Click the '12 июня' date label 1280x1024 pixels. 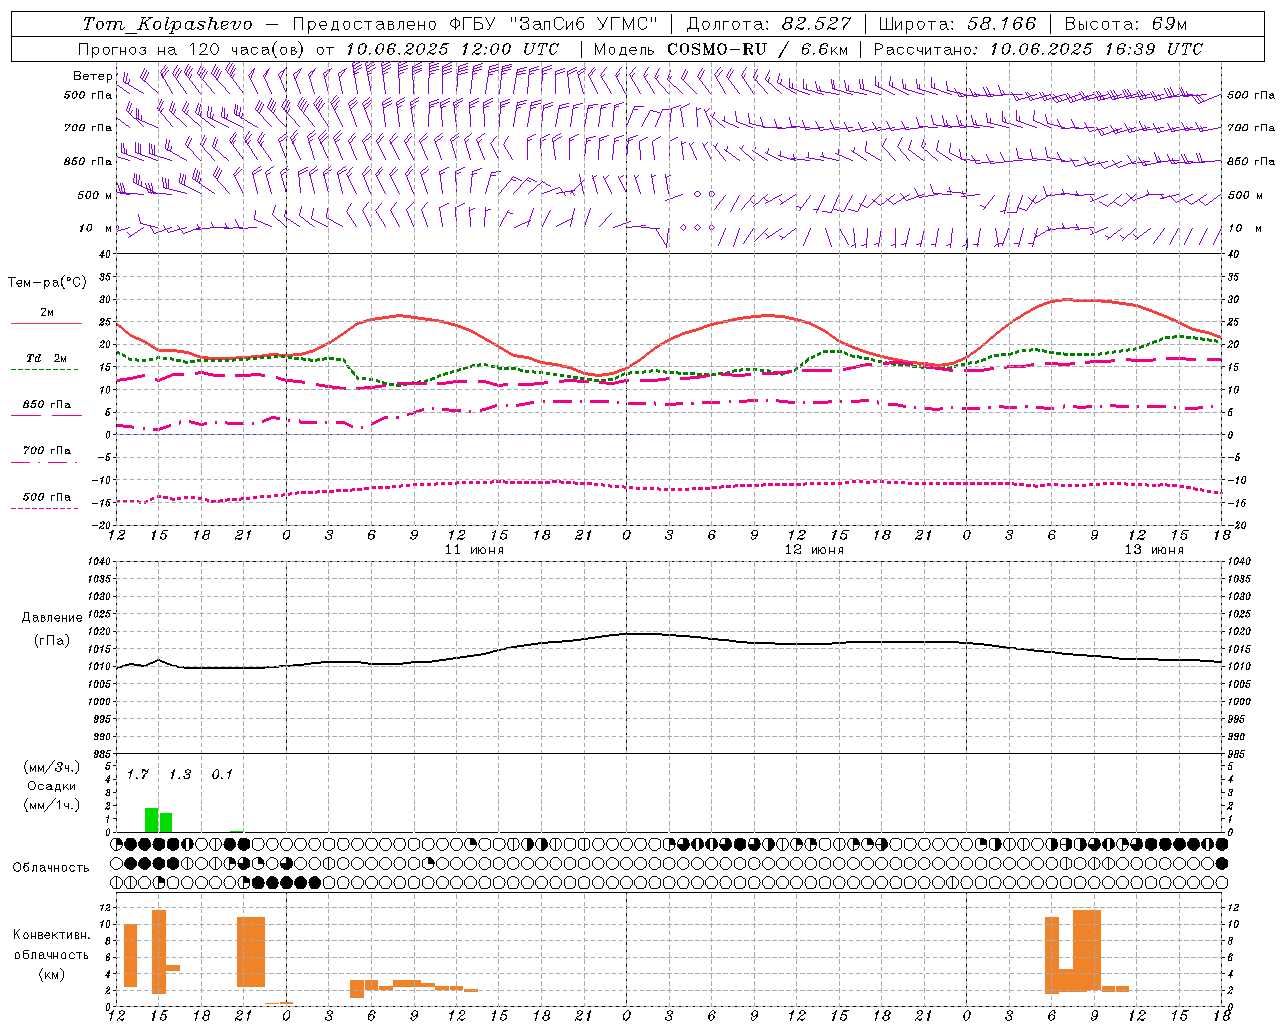[x=814, y=550]
